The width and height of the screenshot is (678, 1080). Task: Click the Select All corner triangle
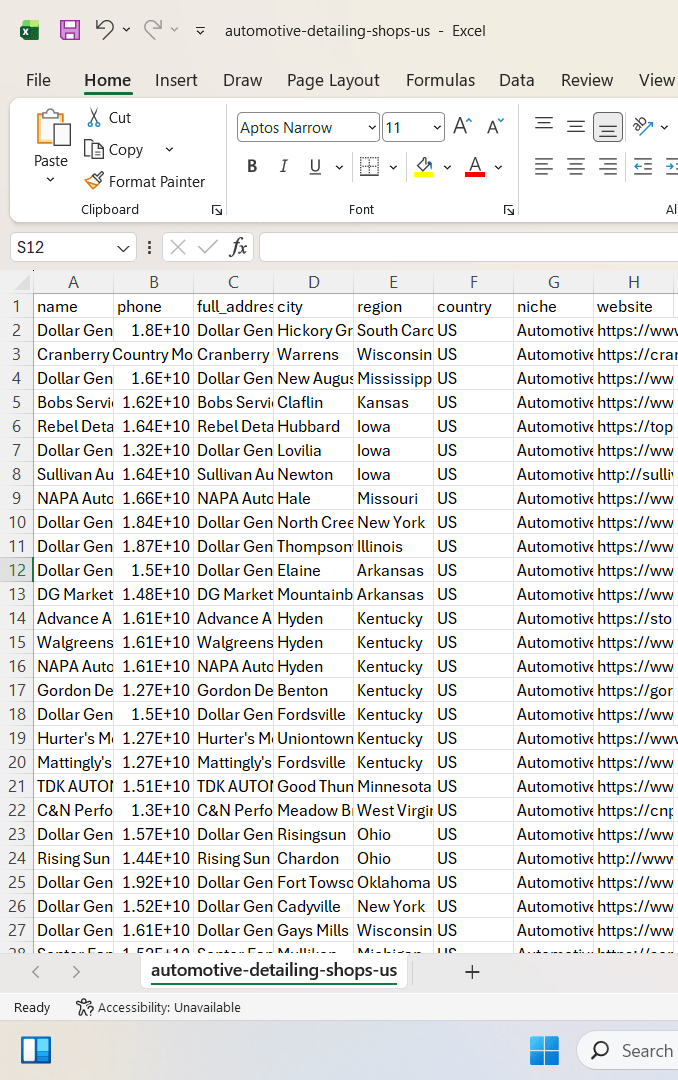tap(23, 282)
